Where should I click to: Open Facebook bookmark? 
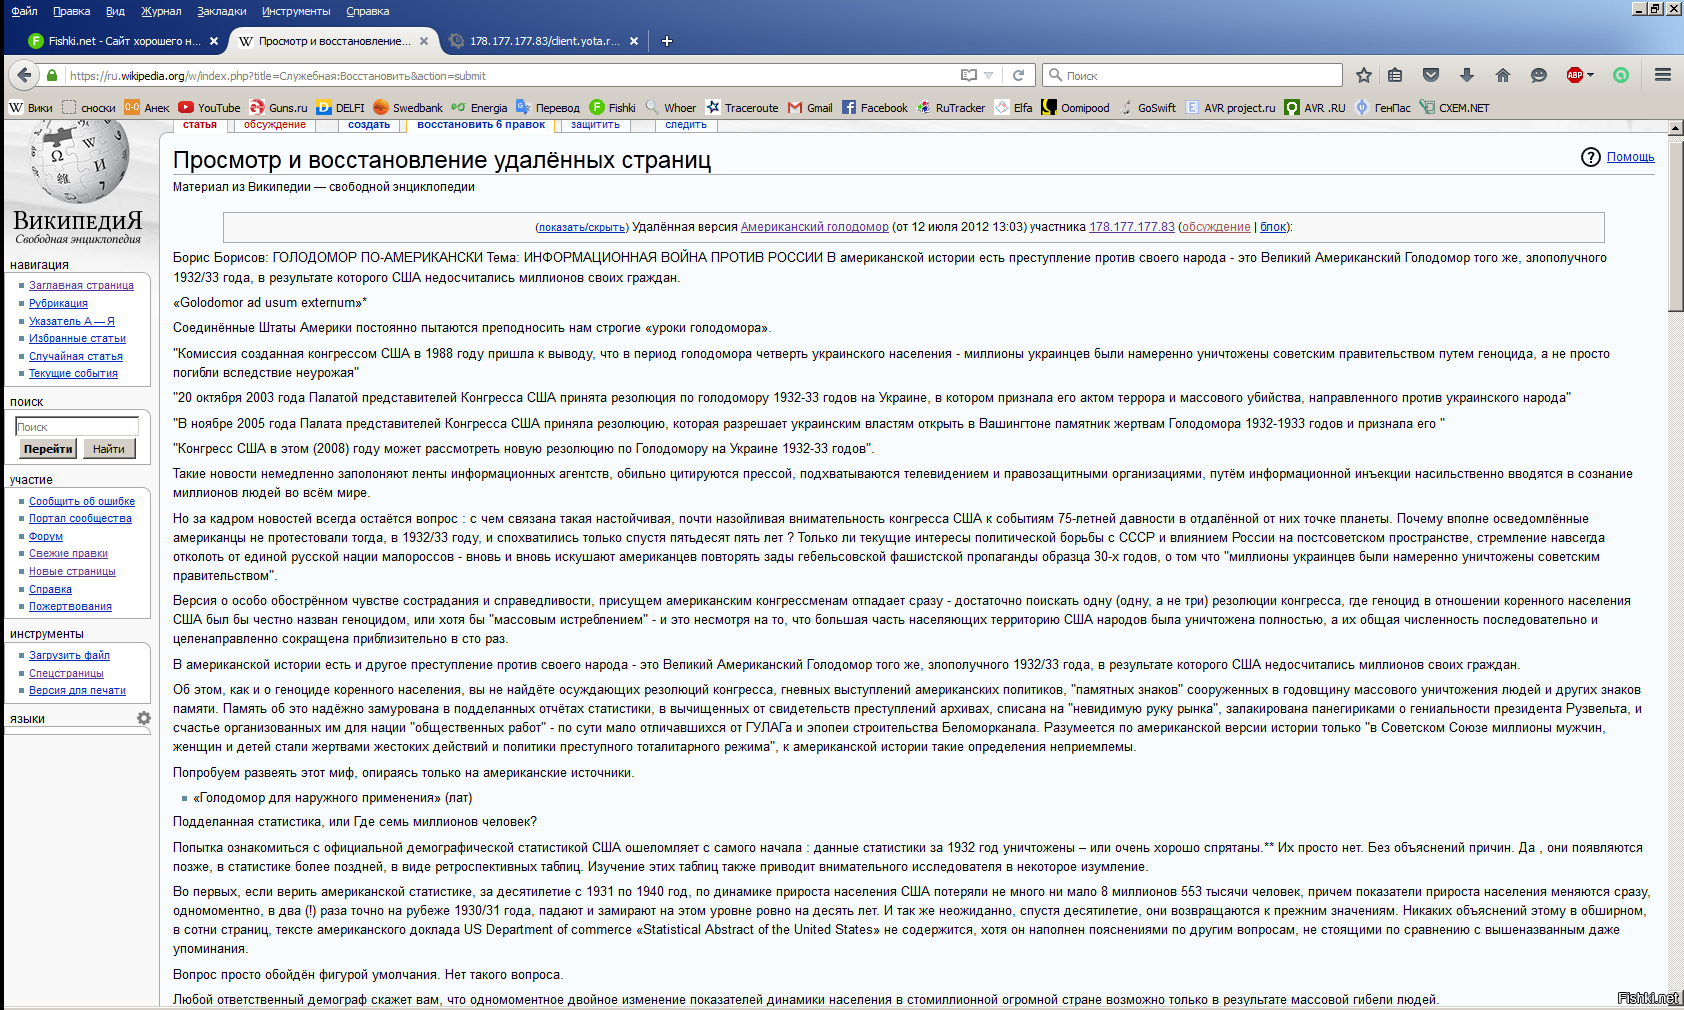[875, 107]
